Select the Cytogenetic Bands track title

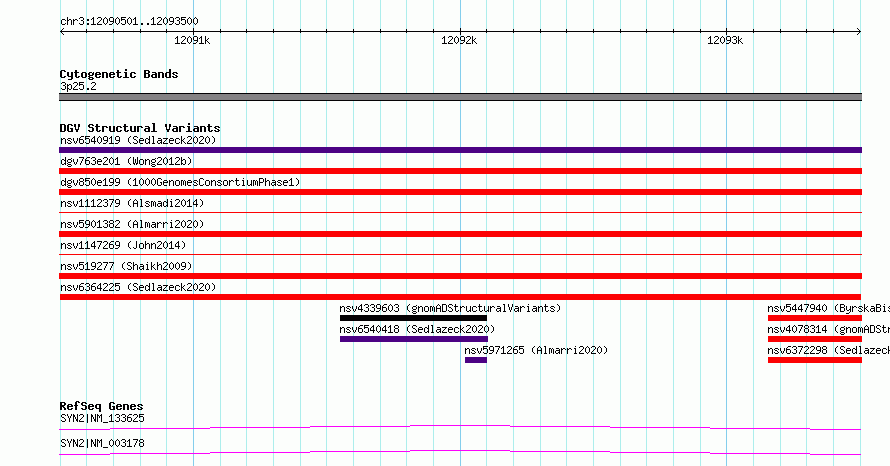click(119, 74)
